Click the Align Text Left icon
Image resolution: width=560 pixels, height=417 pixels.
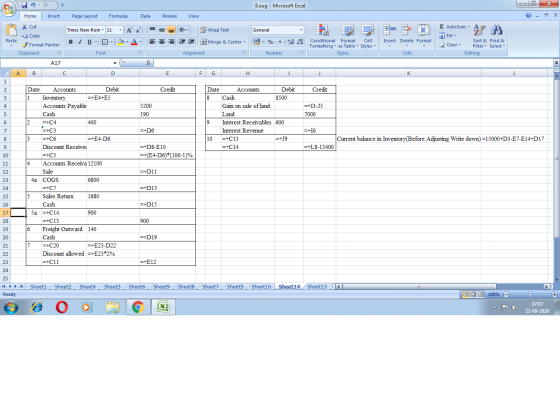tap(152, 42)
